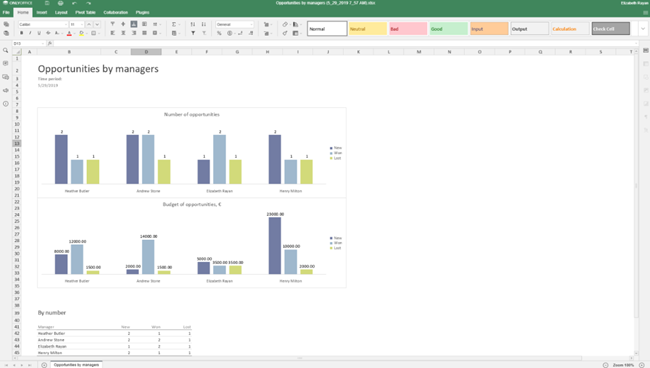Click the copy icon in toolbar
This screenshot has width=650, height=368.
coord(6,24)
